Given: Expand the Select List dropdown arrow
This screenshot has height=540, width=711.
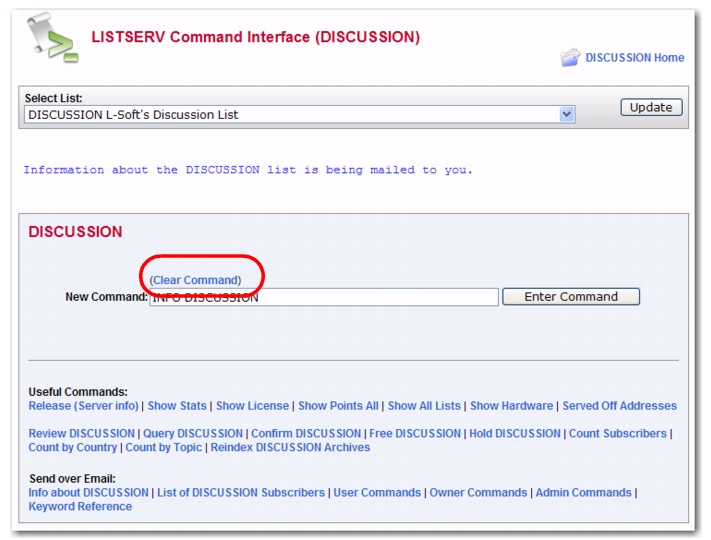Looking at the screenshot, I should pyautogui.click(x=567, y=114).
